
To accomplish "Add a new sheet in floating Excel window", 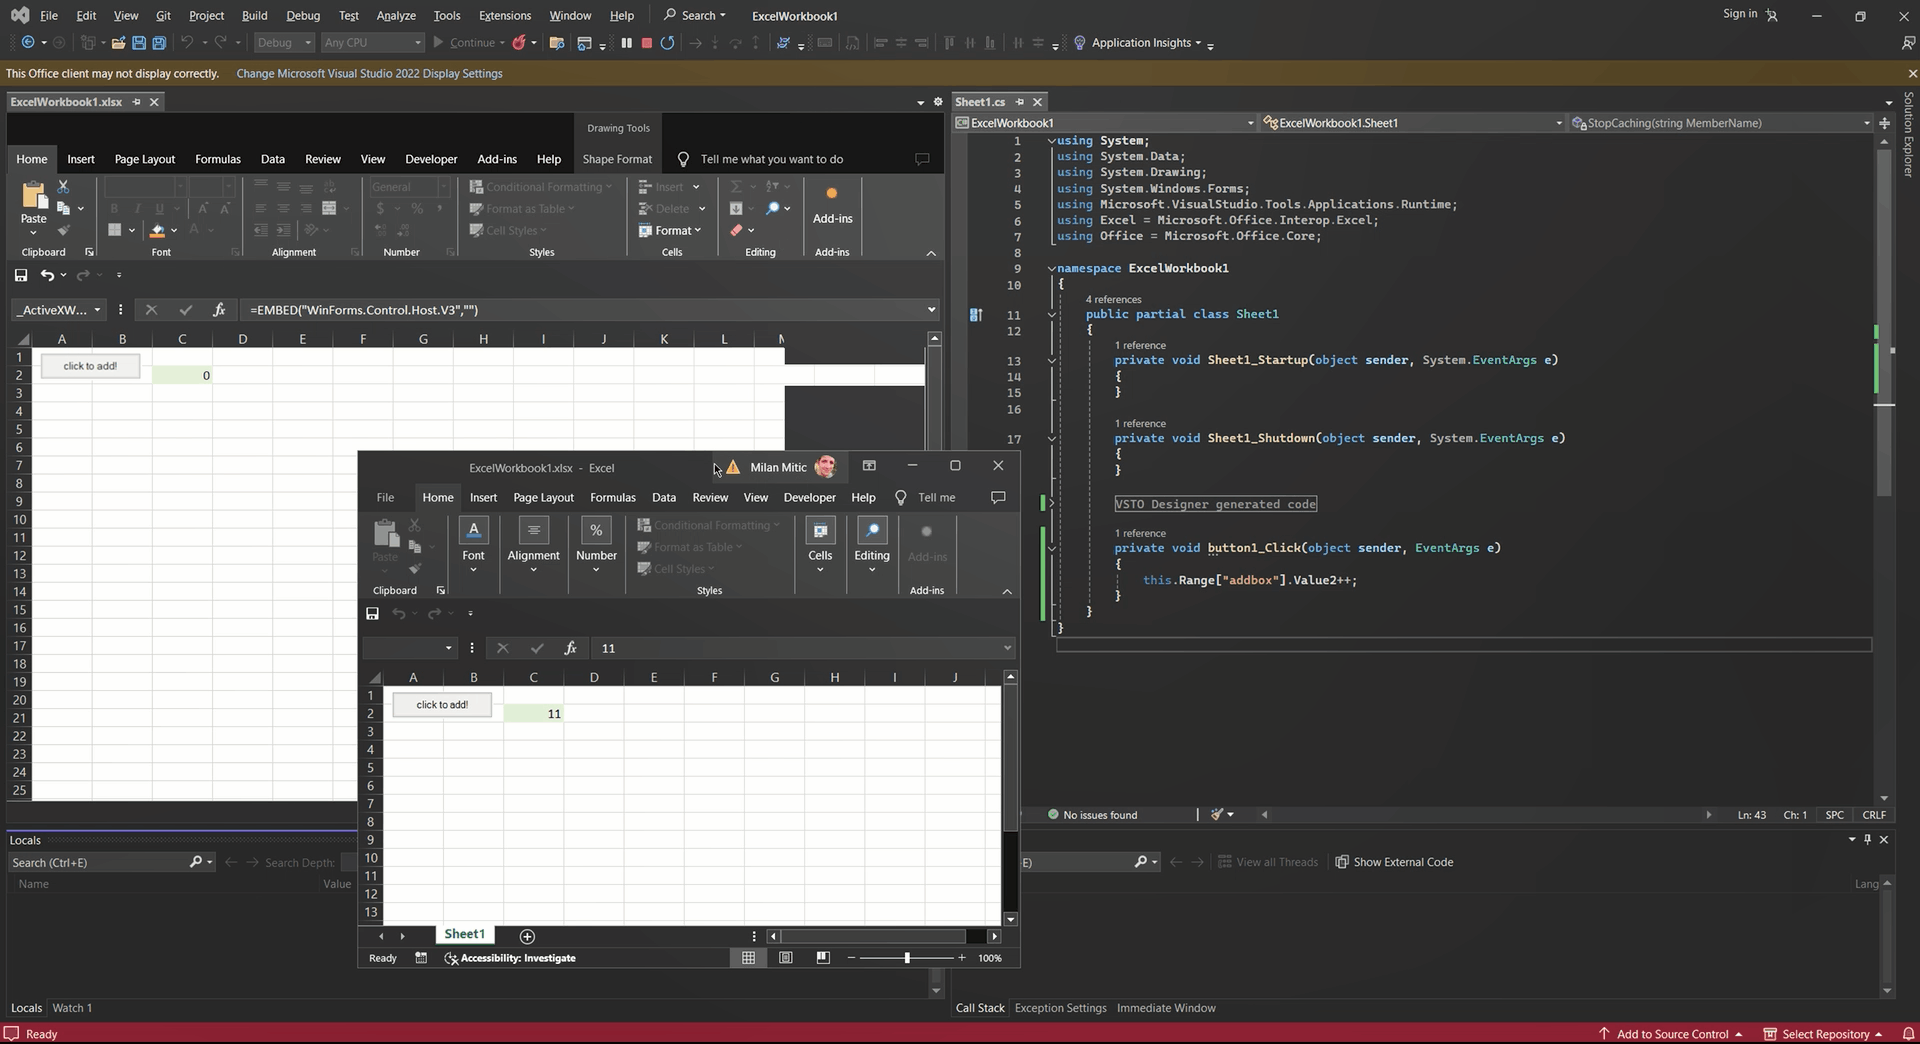I will tap(527, 936).
